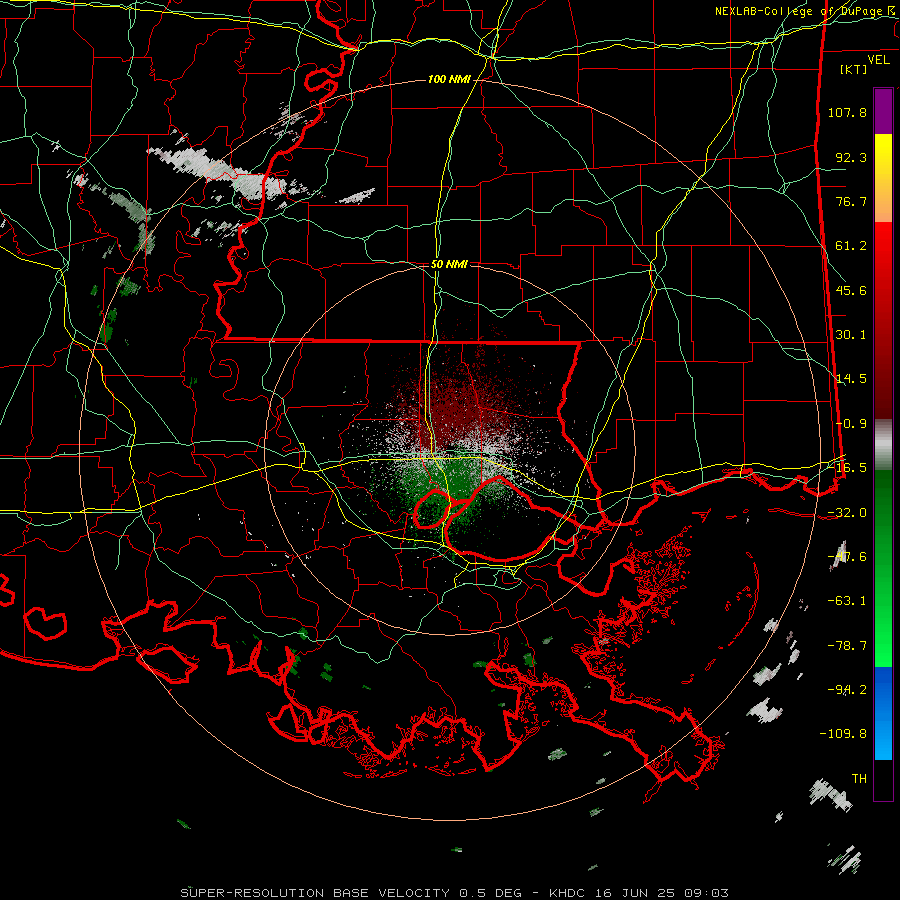This screenshot has height=900, width=900.
Task: Click the -16.5 velocity scale value
Action: (847, 468)
